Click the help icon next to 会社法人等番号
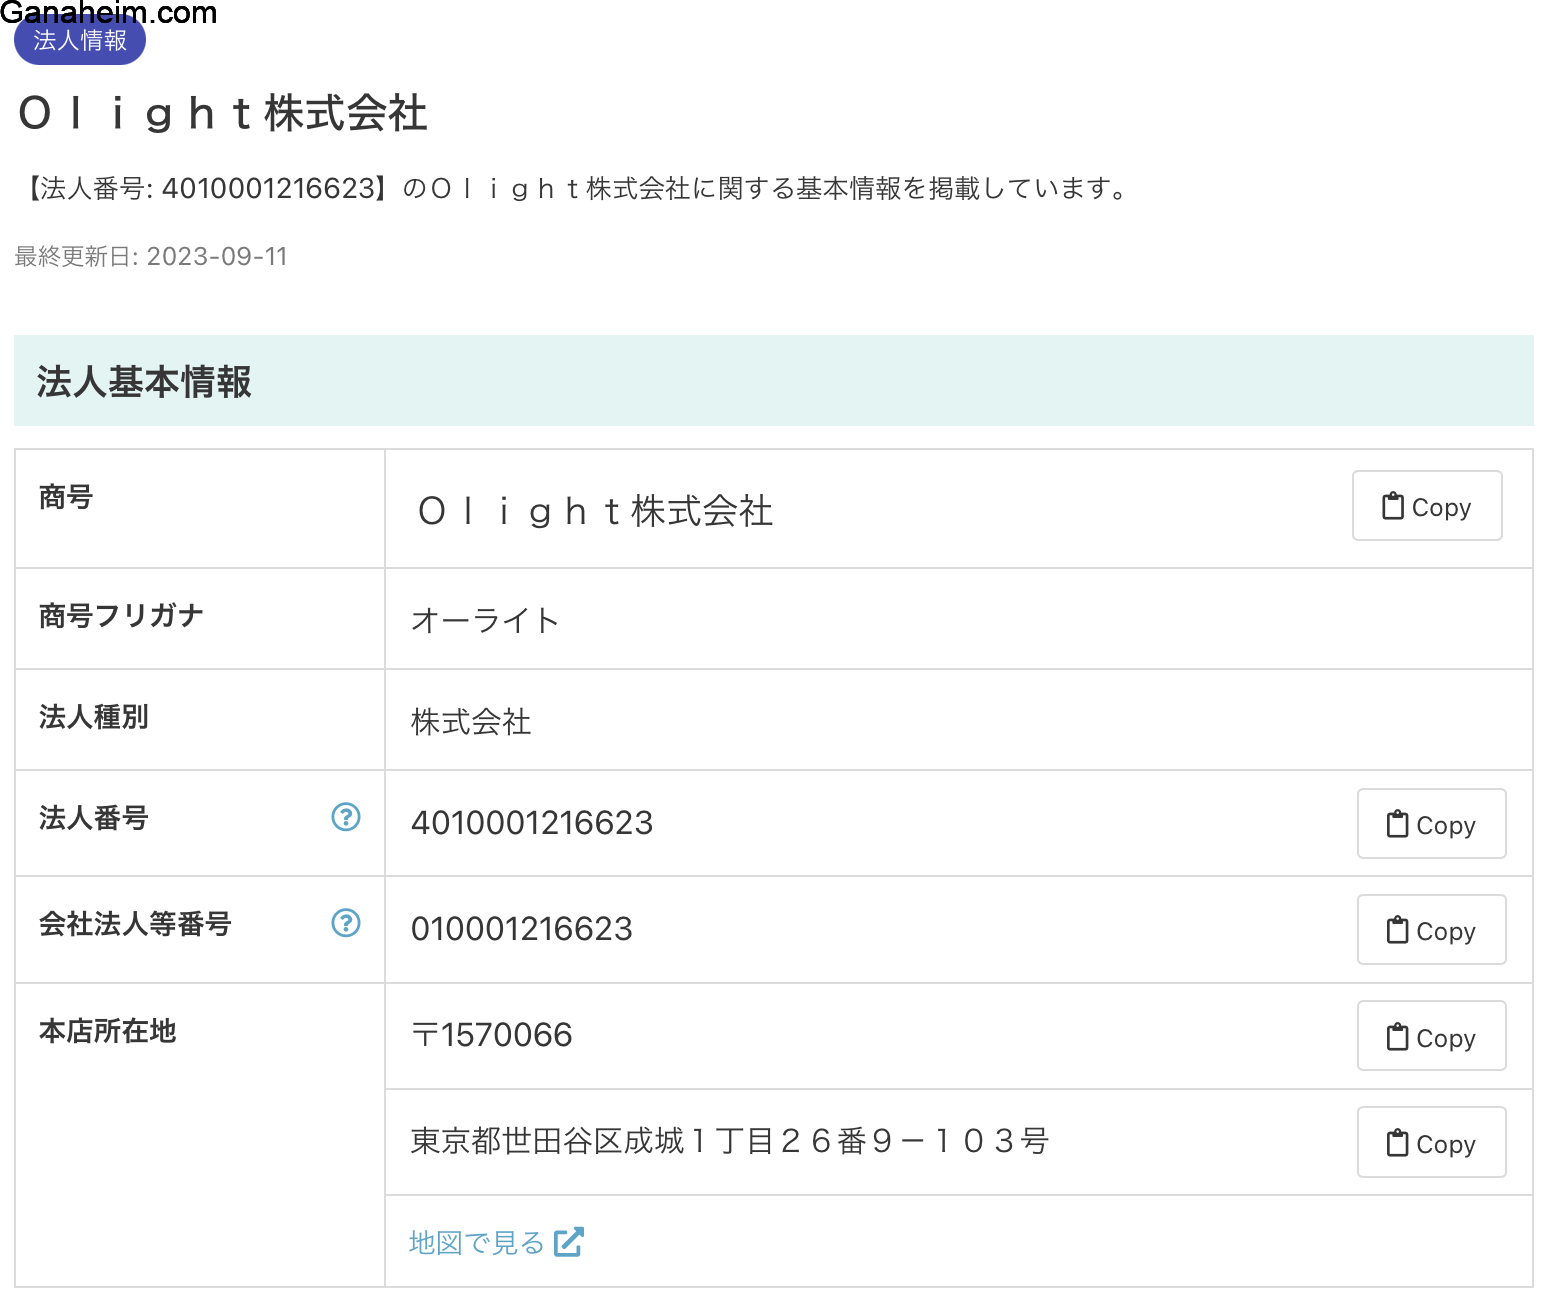1550x1300 pixels. point(346,923)
